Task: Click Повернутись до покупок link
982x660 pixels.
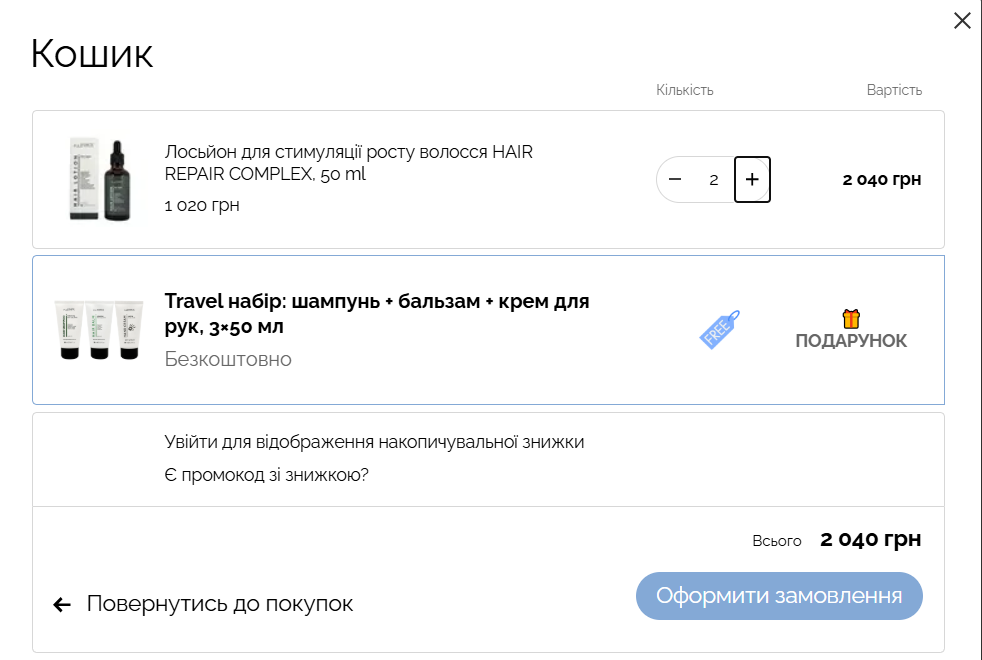Action: [x=220, y=604]
